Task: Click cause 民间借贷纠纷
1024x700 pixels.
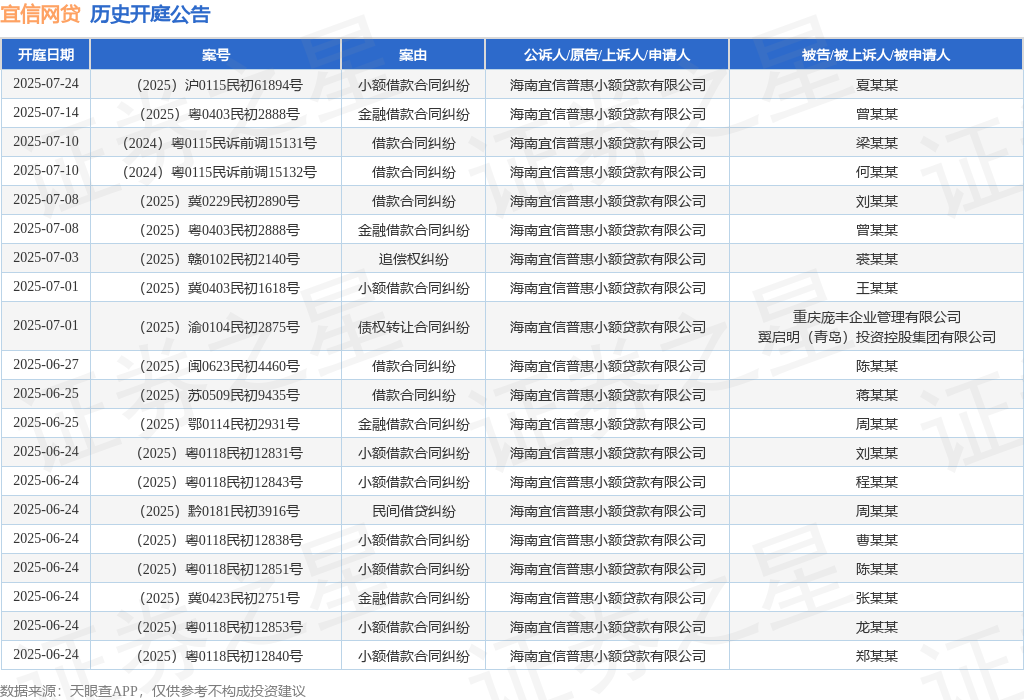Action: [x=413, y=511]
